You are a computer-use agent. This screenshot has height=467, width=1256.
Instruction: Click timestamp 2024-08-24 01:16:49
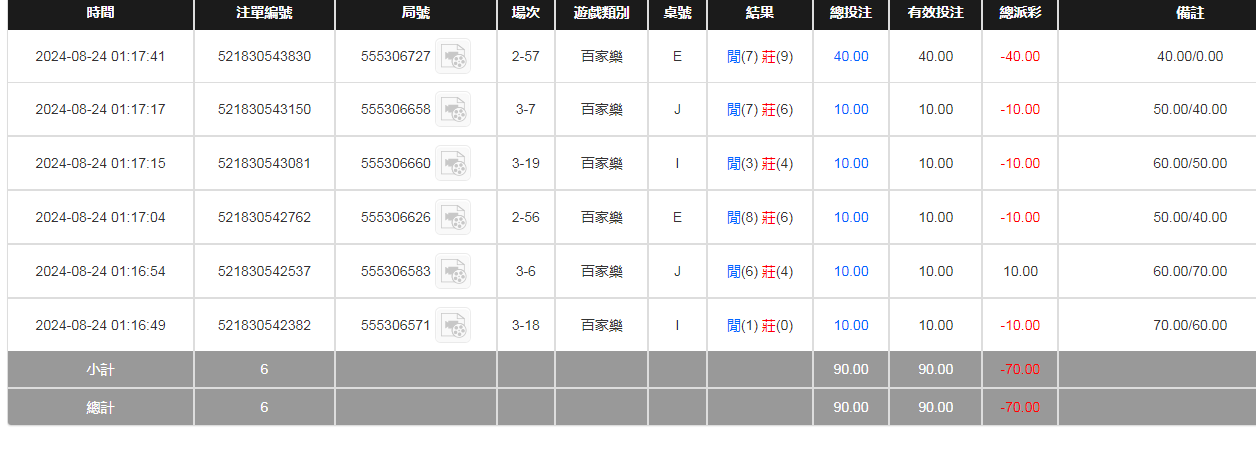pyautogui.click(x=100, y=325)
